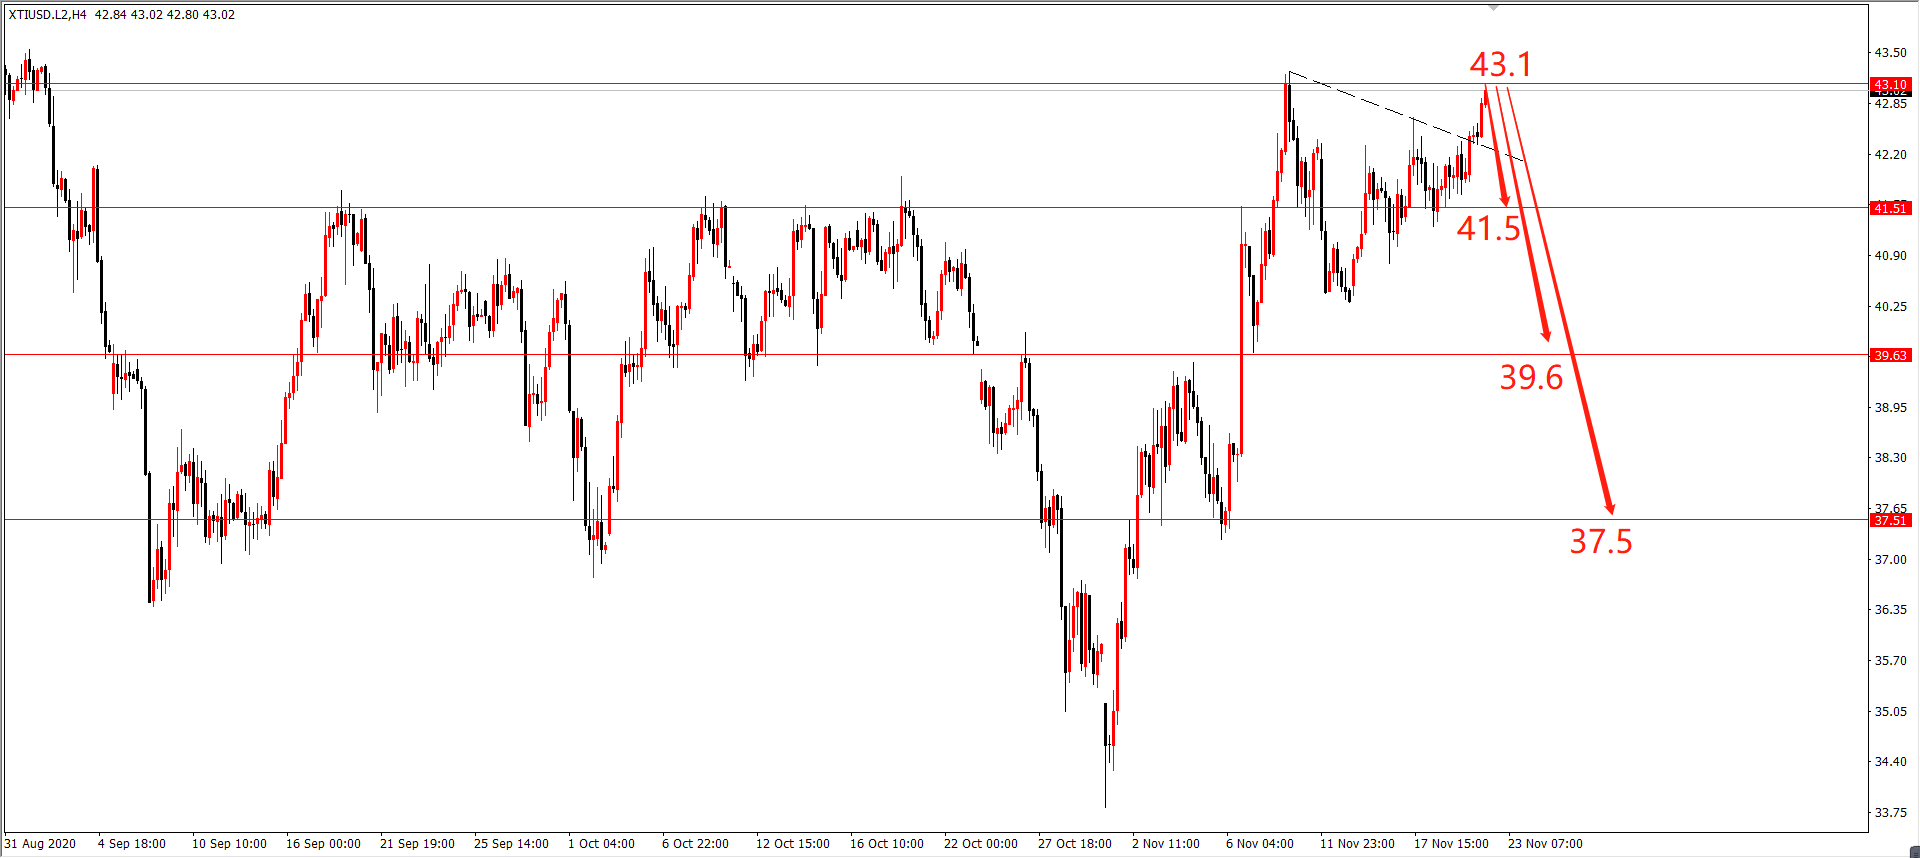Viewport: 1920px width, 858px height.
Task: Click the 16 Sep 00:00 date label
Action: tap(323, 844)
